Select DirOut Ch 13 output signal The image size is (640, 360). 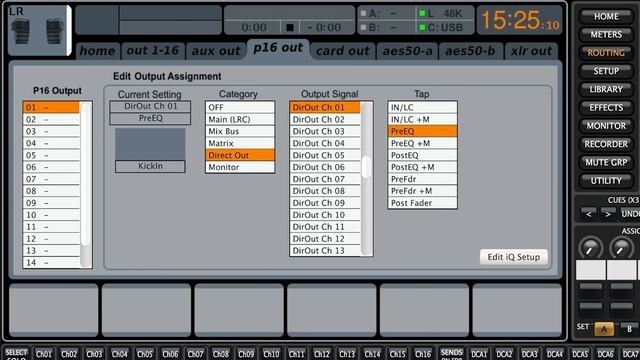[x=325, y=251]
